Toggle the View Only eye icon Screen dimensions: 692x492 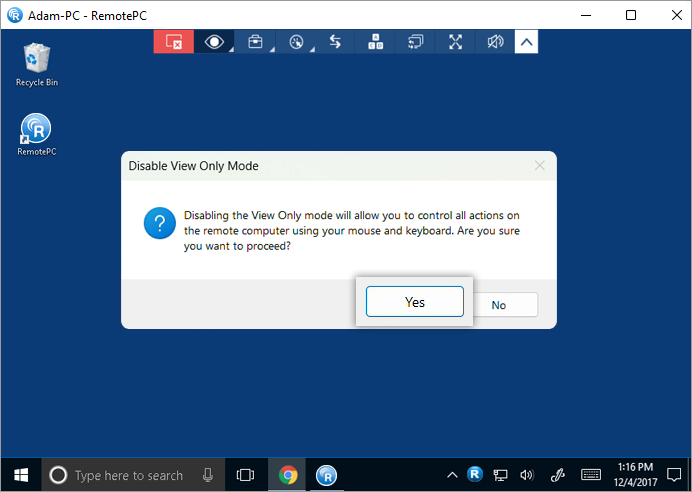[213, 42]
